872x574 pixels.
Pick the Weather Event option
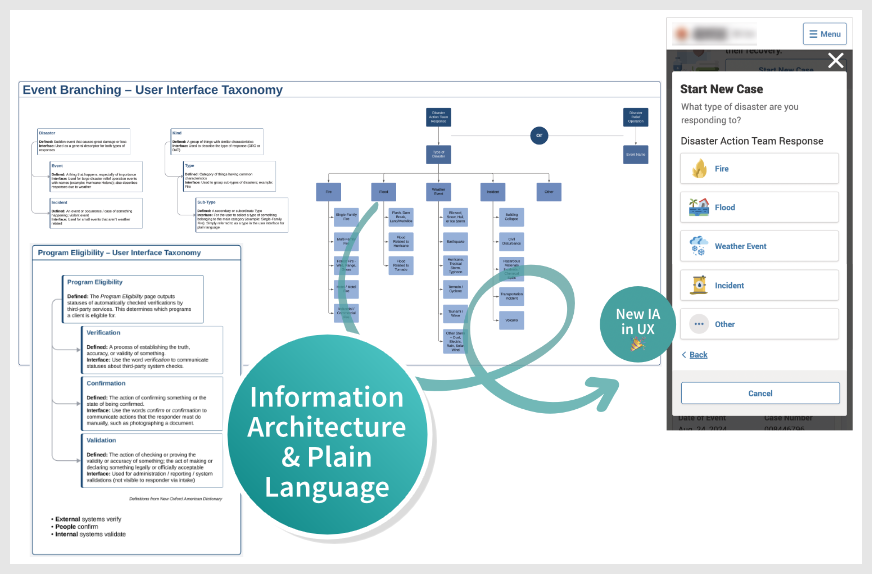pyautogui.click(x=759, y=246)
